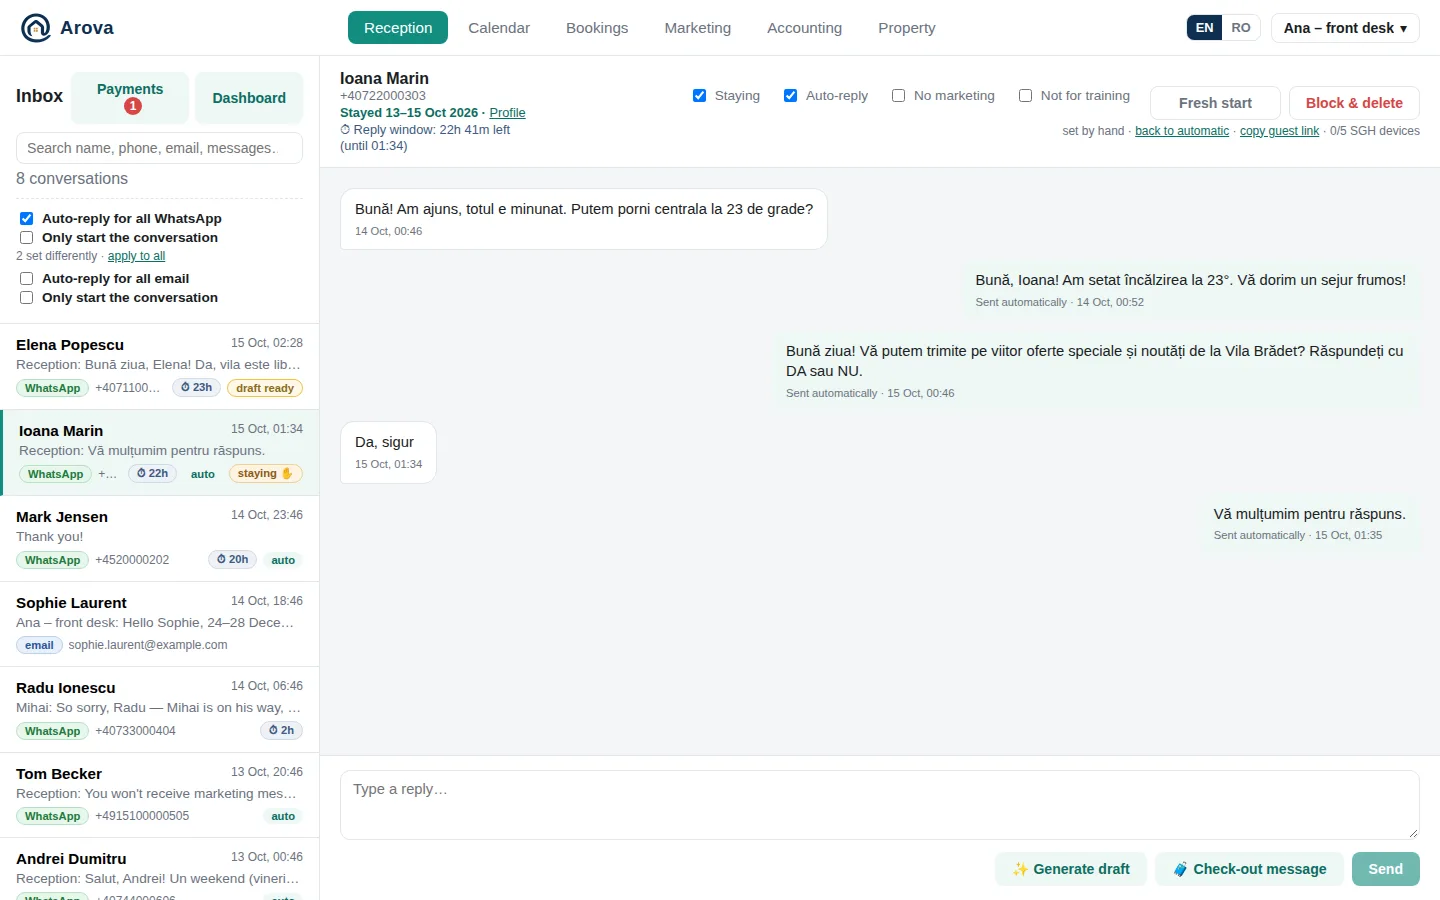The image size is (1440, 900).
Task: Click the Send button
Action: tap(1386, 869)
